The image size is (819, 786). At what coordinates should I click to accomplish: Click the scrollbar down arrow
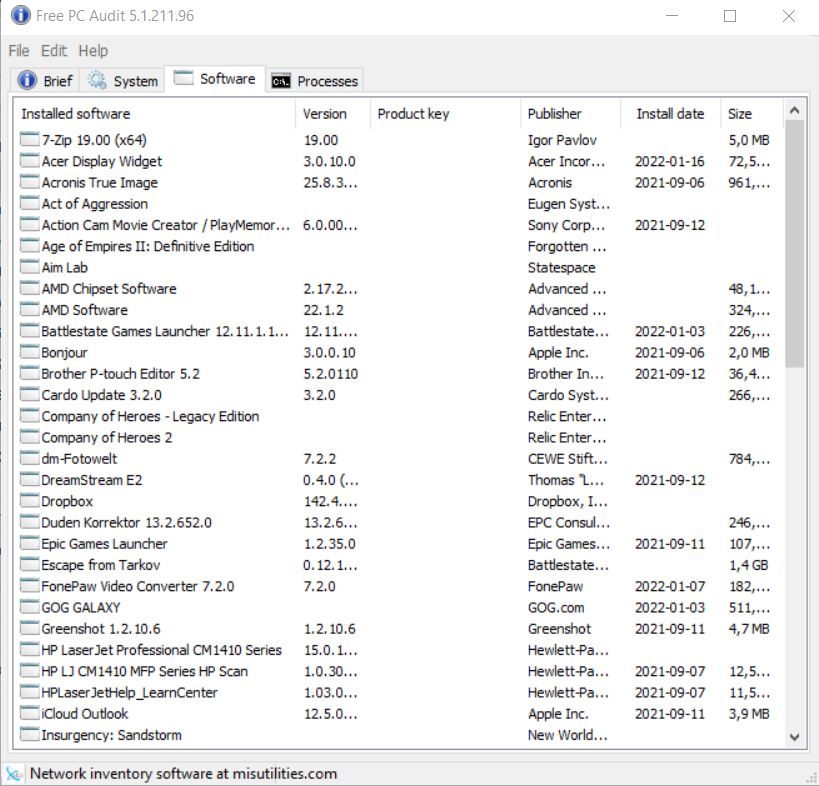click(x=794, y=737)
